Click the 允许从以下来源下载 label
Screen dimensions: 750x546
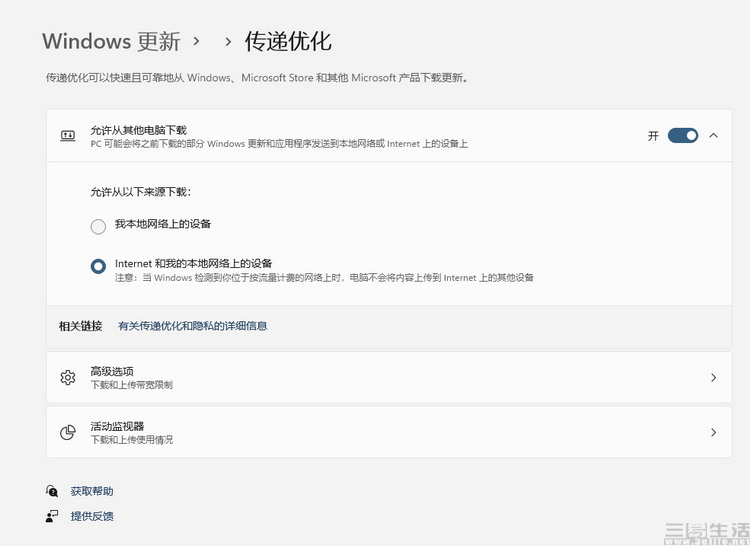(141, 192)
